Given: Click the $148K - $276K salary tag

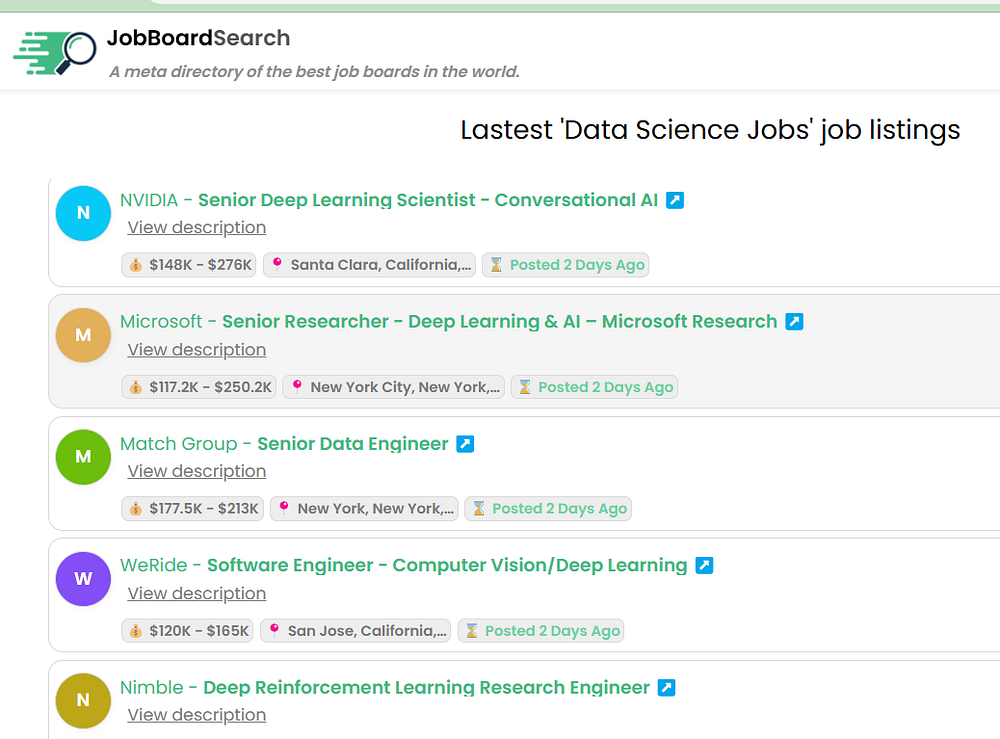Looking at the screenshot, I should [x=189, y=265].
